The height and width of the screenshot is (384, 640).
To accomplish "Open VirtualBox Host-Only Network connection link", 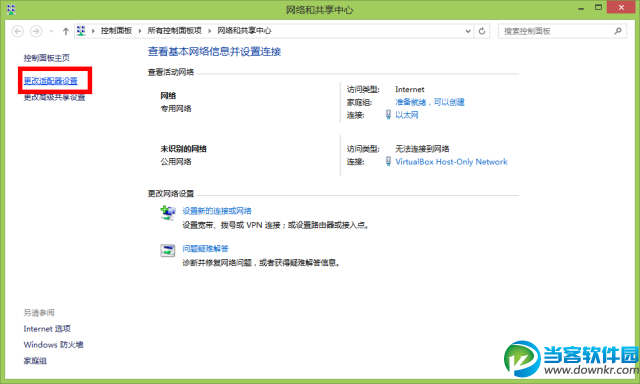I will tap(451, 162).
